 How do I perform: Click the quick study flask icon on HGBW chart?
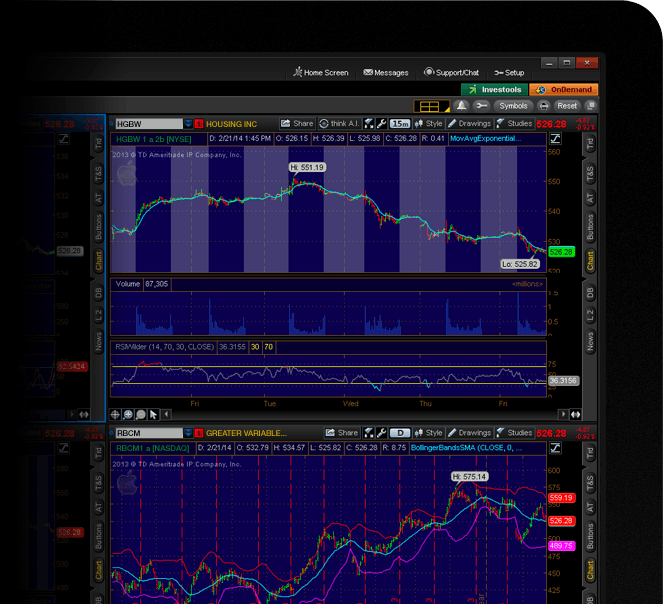pos(369,124)
